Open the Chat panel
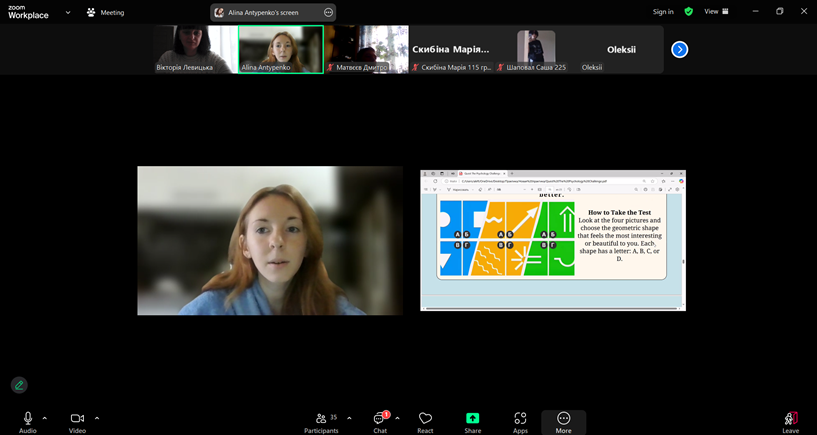 [x=380, y=422]
